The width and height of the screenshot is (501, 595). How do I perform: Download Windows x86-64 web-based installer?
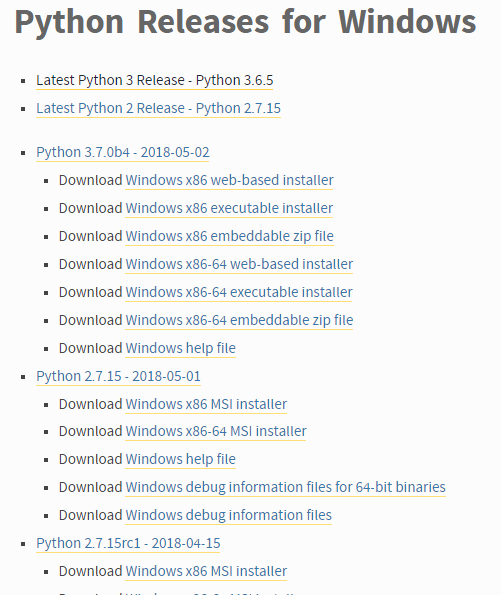239,264
